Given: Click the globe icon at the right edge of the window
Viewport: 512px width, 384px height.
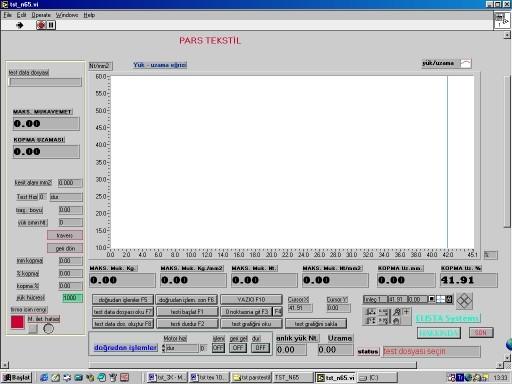Looking at the screenshot, I should tap(509, 345).
